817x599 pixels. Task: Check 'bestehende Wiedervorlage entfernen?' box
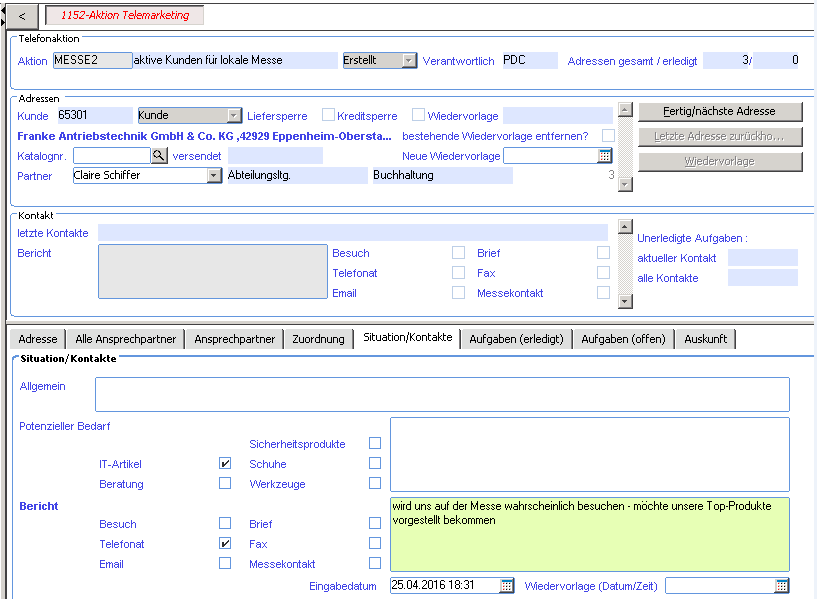coord(608,135)
